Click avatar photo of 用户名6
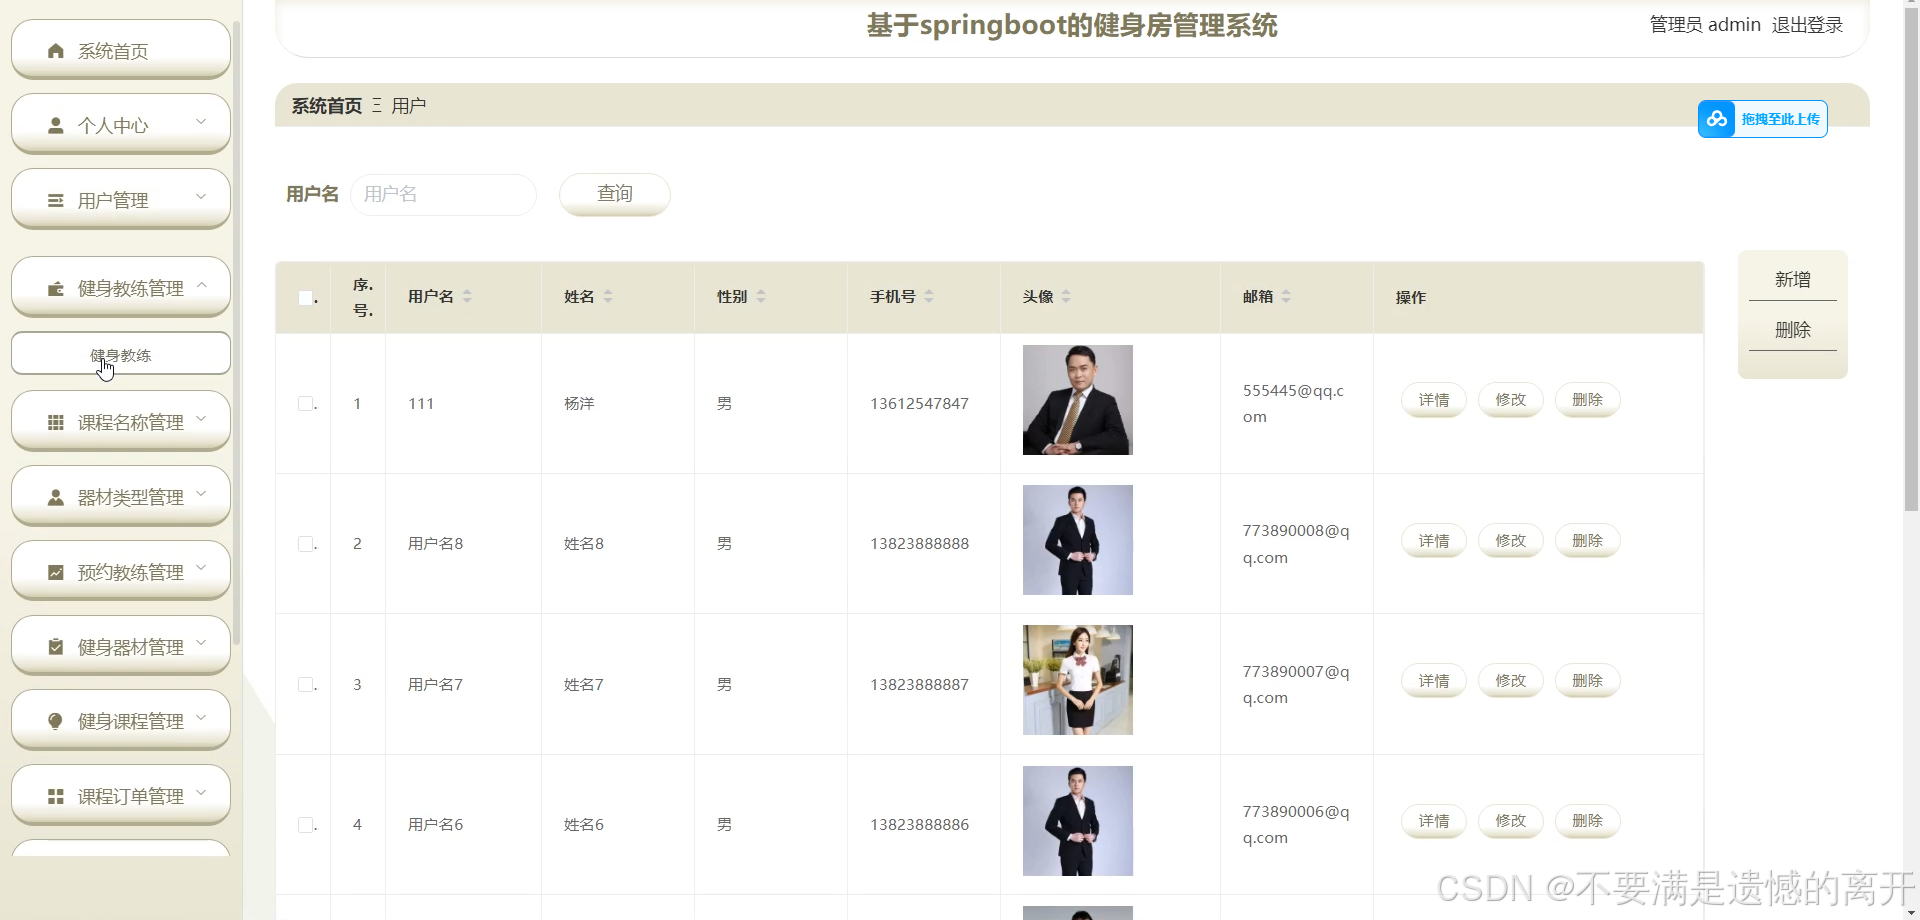 [1078, 821]
